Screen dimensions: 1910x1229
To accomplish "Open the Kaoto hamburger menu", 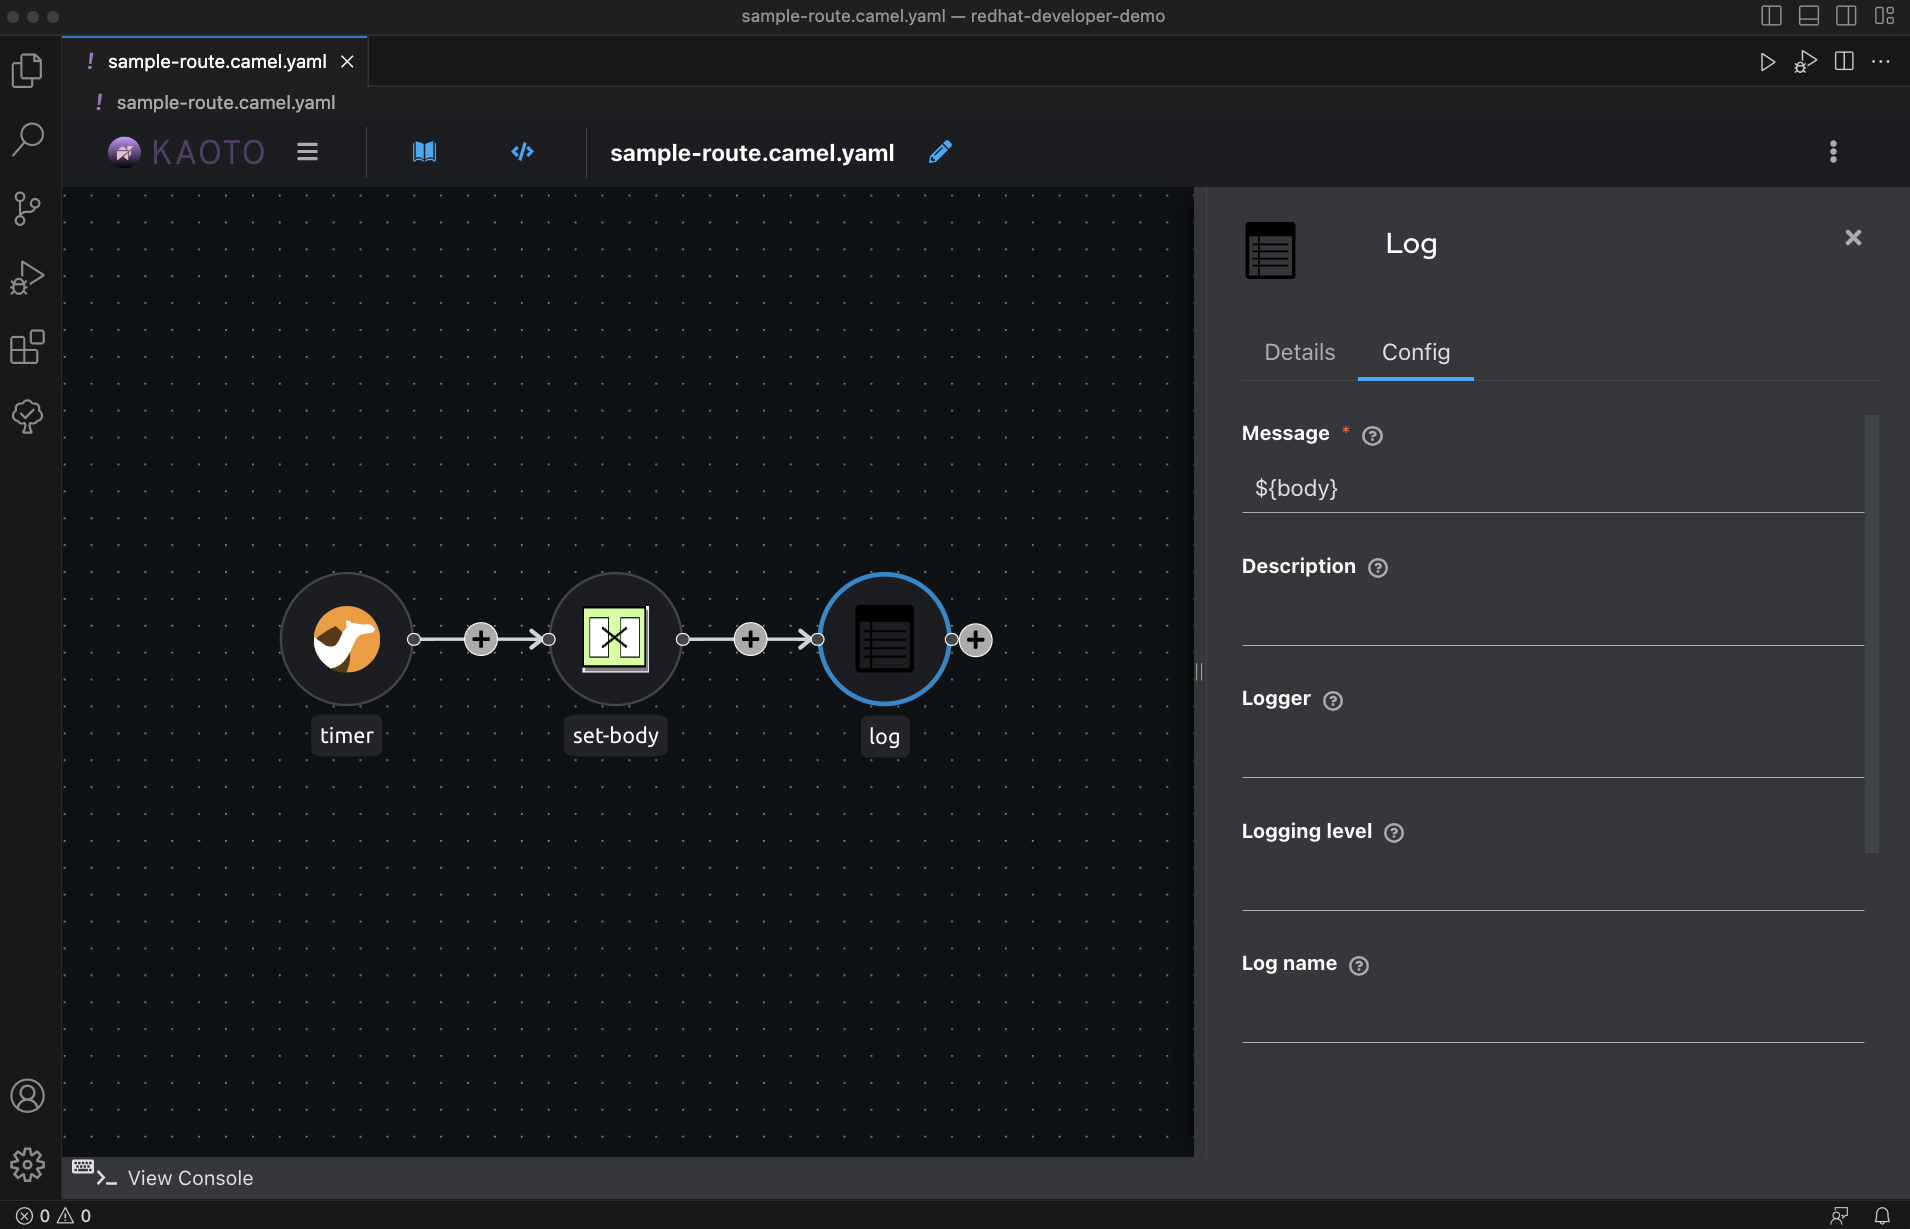I will [x=307, y=151].
